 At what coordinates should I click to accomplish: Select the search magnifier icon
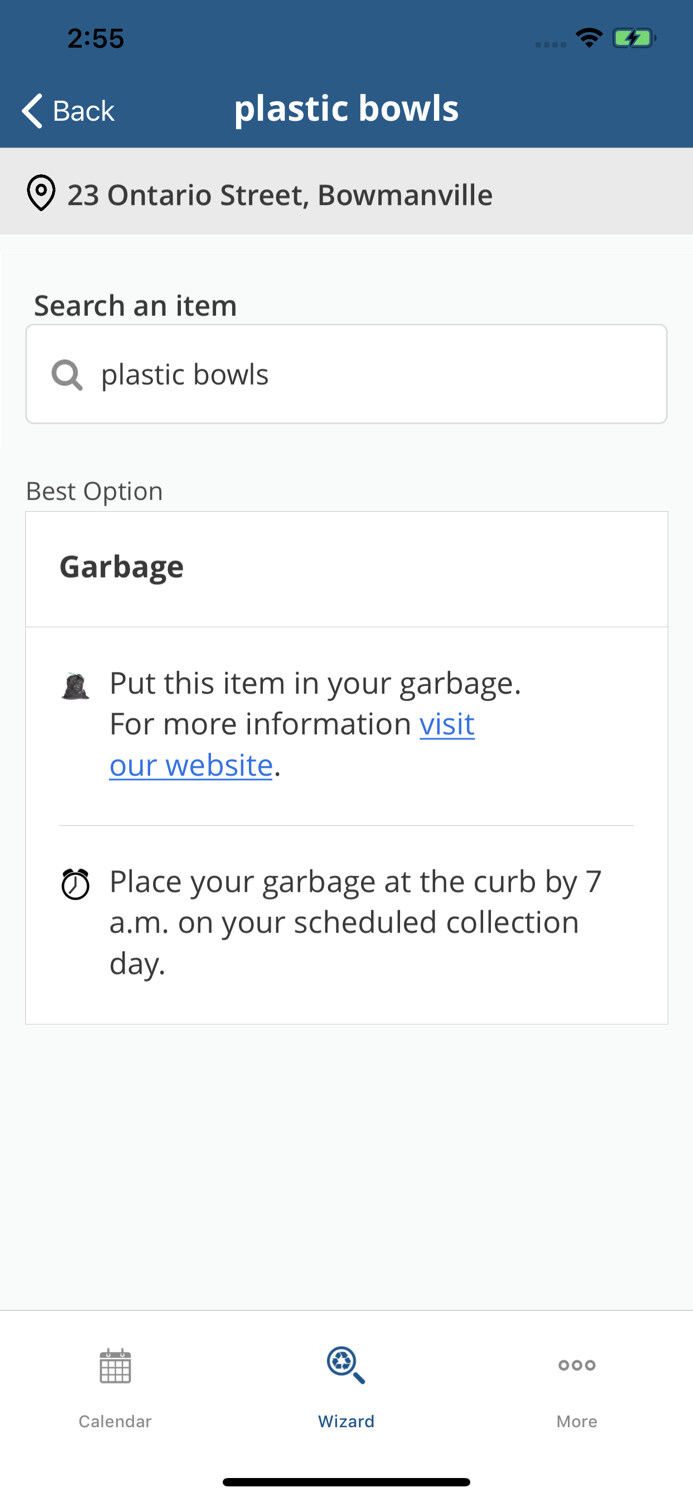click(66, 374)
